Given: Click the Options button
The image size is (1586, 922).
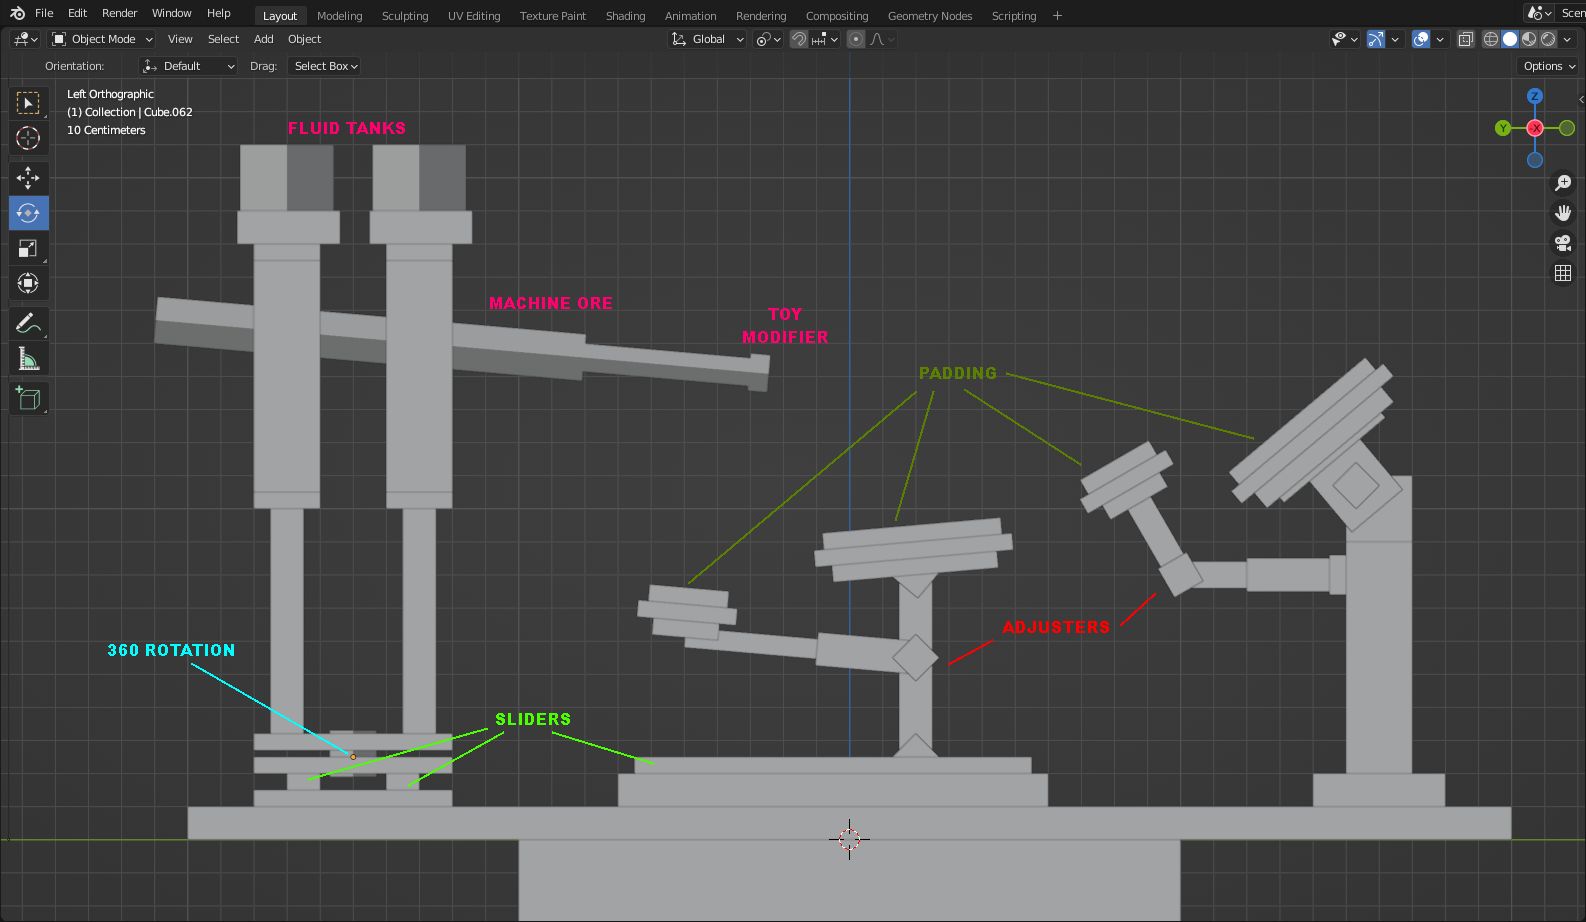Looking at the screenshot, I should coord(1548,66).
